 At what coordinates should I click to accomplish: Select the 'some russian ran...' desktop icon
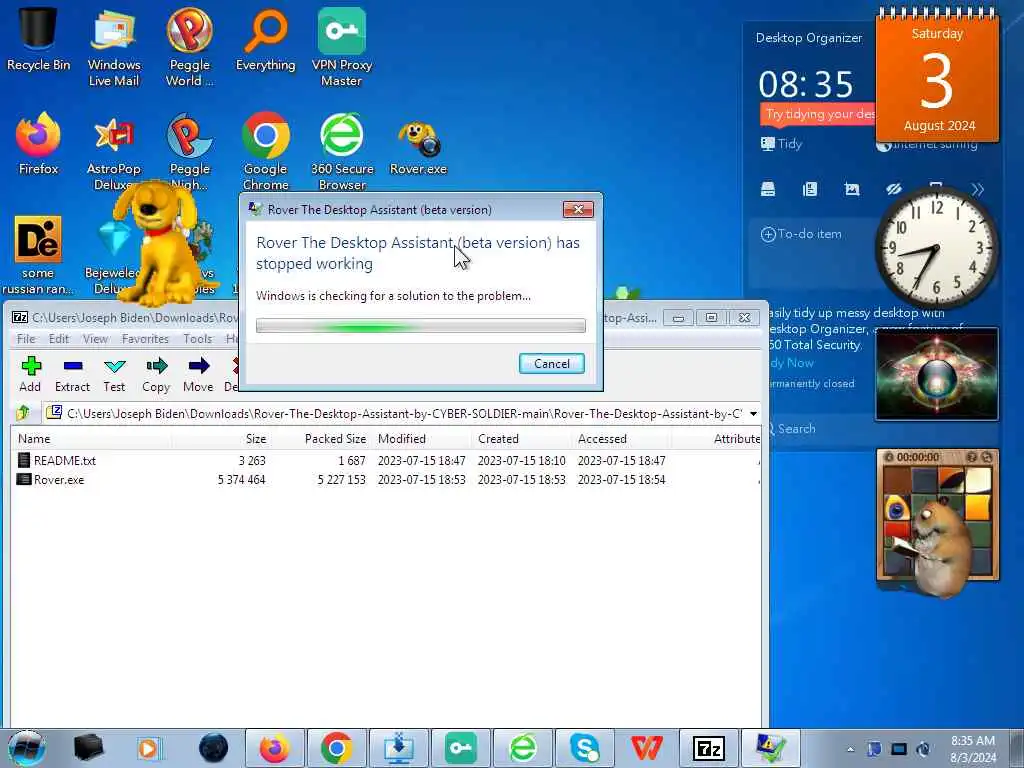pos(38,256)
